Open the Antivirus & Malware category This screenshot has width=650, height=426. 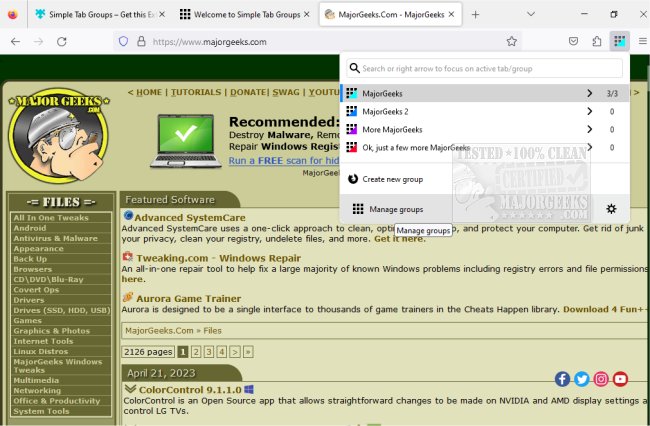click(56, 238)
